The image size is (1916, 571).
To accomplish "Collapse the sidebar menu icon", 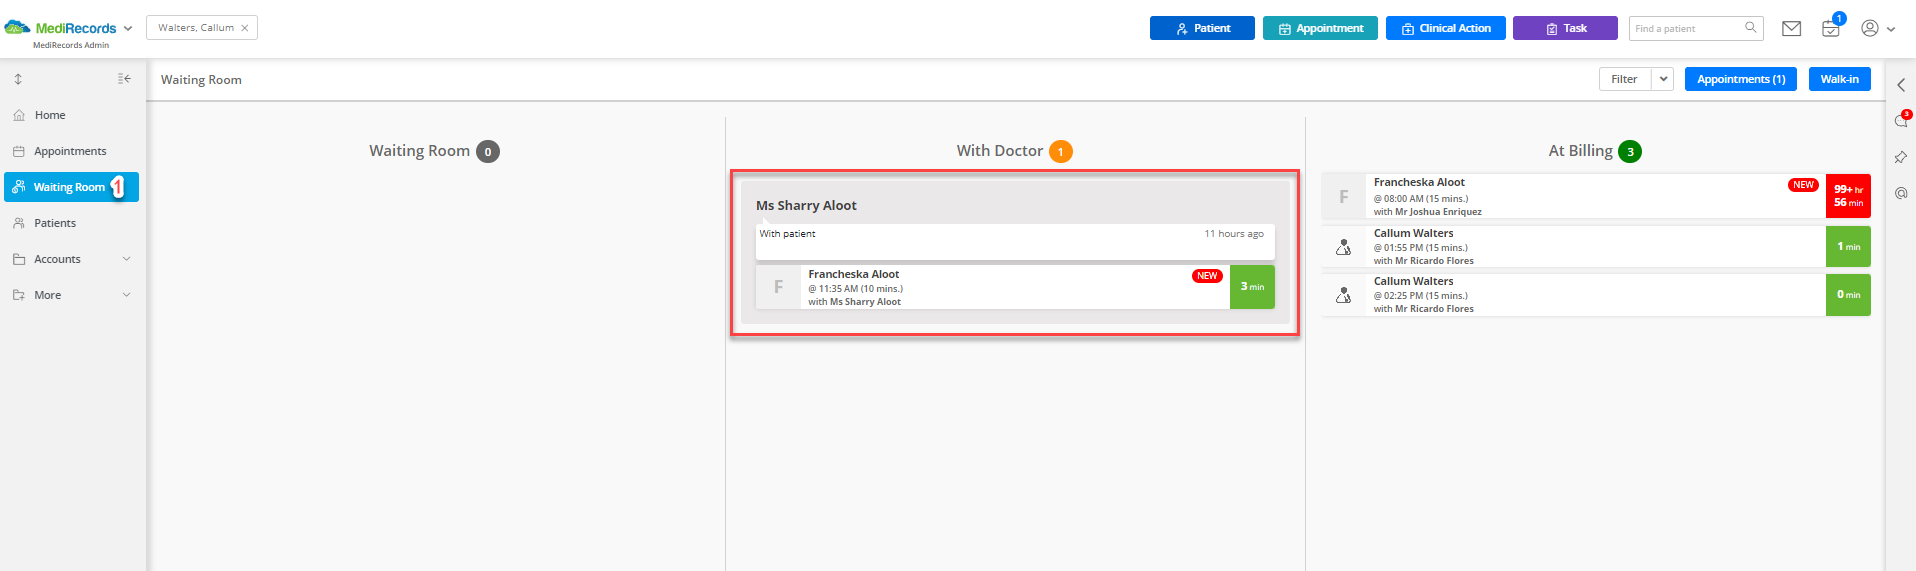I will (x=124, y=79).
